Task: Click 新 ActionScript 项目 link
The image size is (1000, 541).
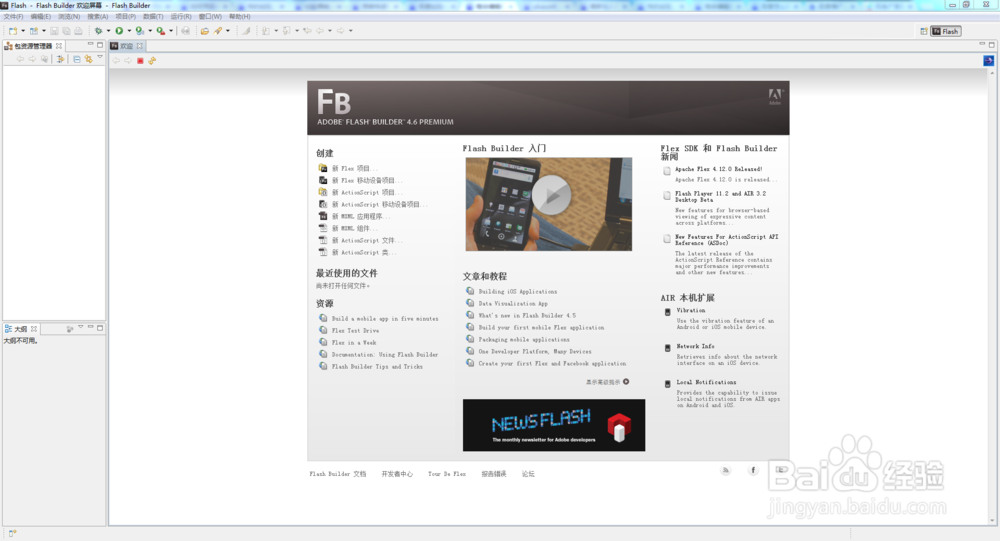Action: coord(367,193)
